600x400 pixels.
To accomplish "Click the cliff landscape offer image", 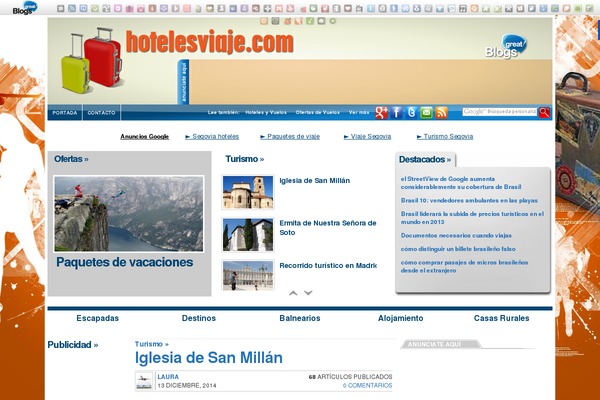I will pyautogui.click(x=129, y=214).
